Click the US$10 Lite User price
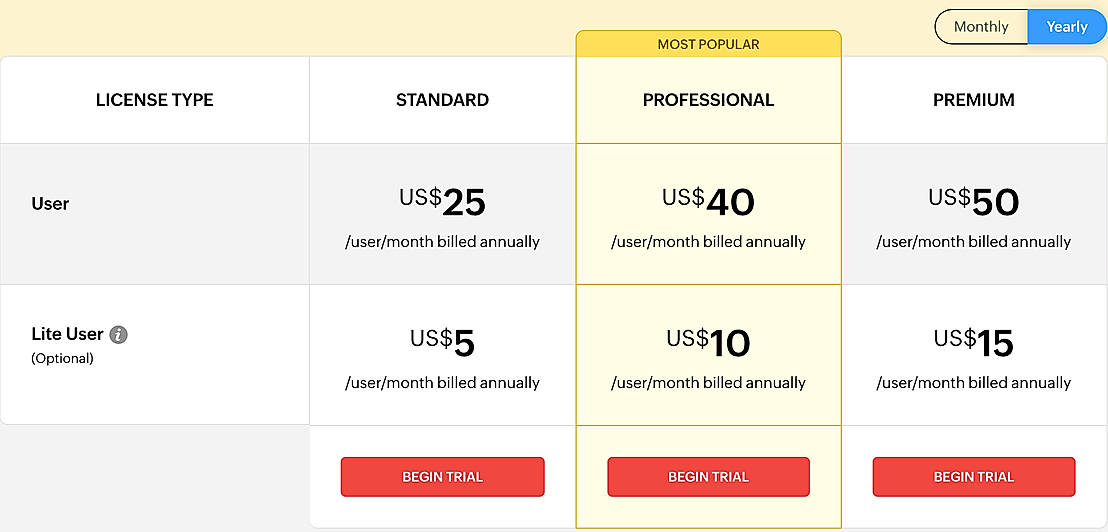This screenshot has height=532, width=1108. (708, 343)
